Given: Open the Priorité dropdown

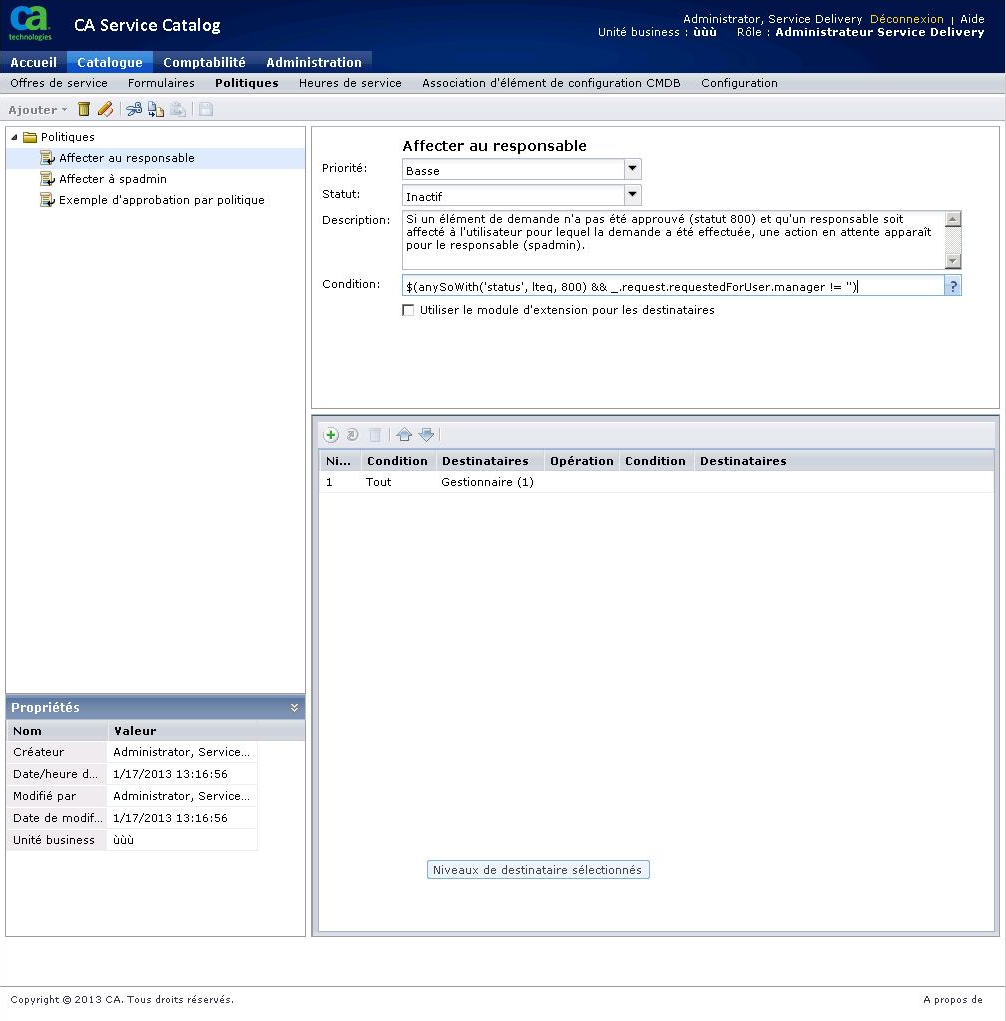Looking at the screenshot, I should [631, 170].
